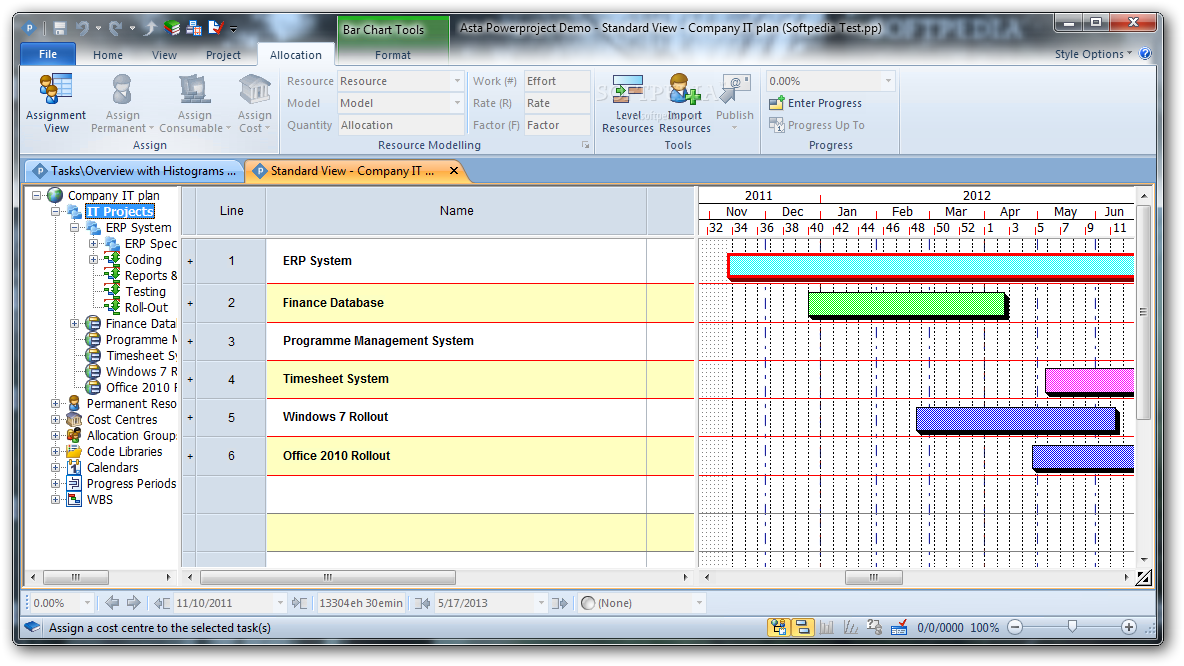
Task: Select Progress Periods in the tree
Action: point(131,483)
